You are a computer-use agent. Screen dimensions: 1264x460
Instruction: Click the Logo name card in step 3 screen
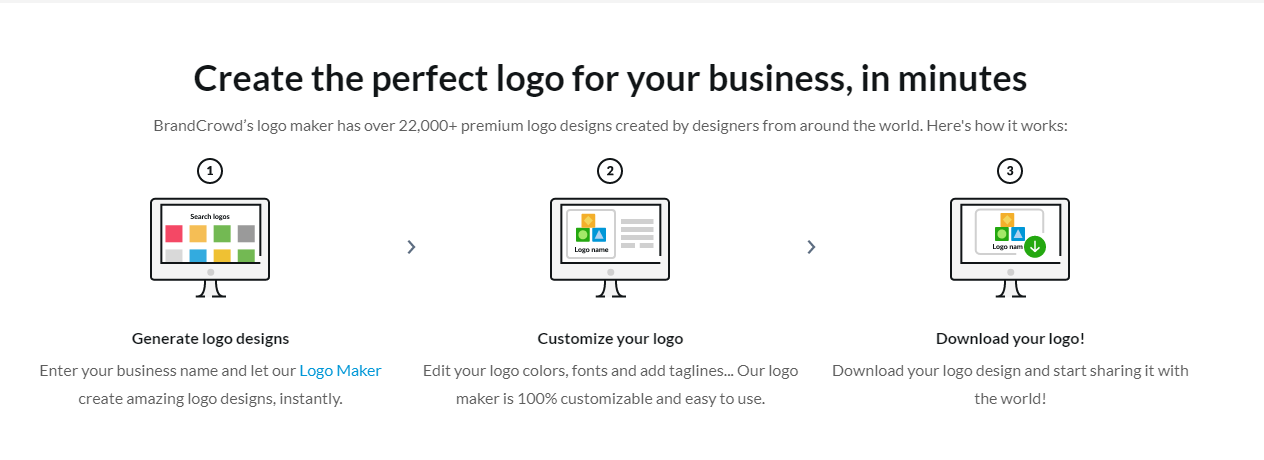(1009, 231)
